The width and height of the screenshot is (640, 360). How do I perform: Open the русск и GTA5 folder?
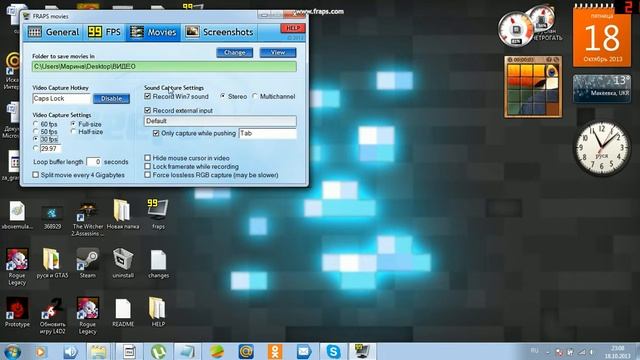(x=52, y=263)
